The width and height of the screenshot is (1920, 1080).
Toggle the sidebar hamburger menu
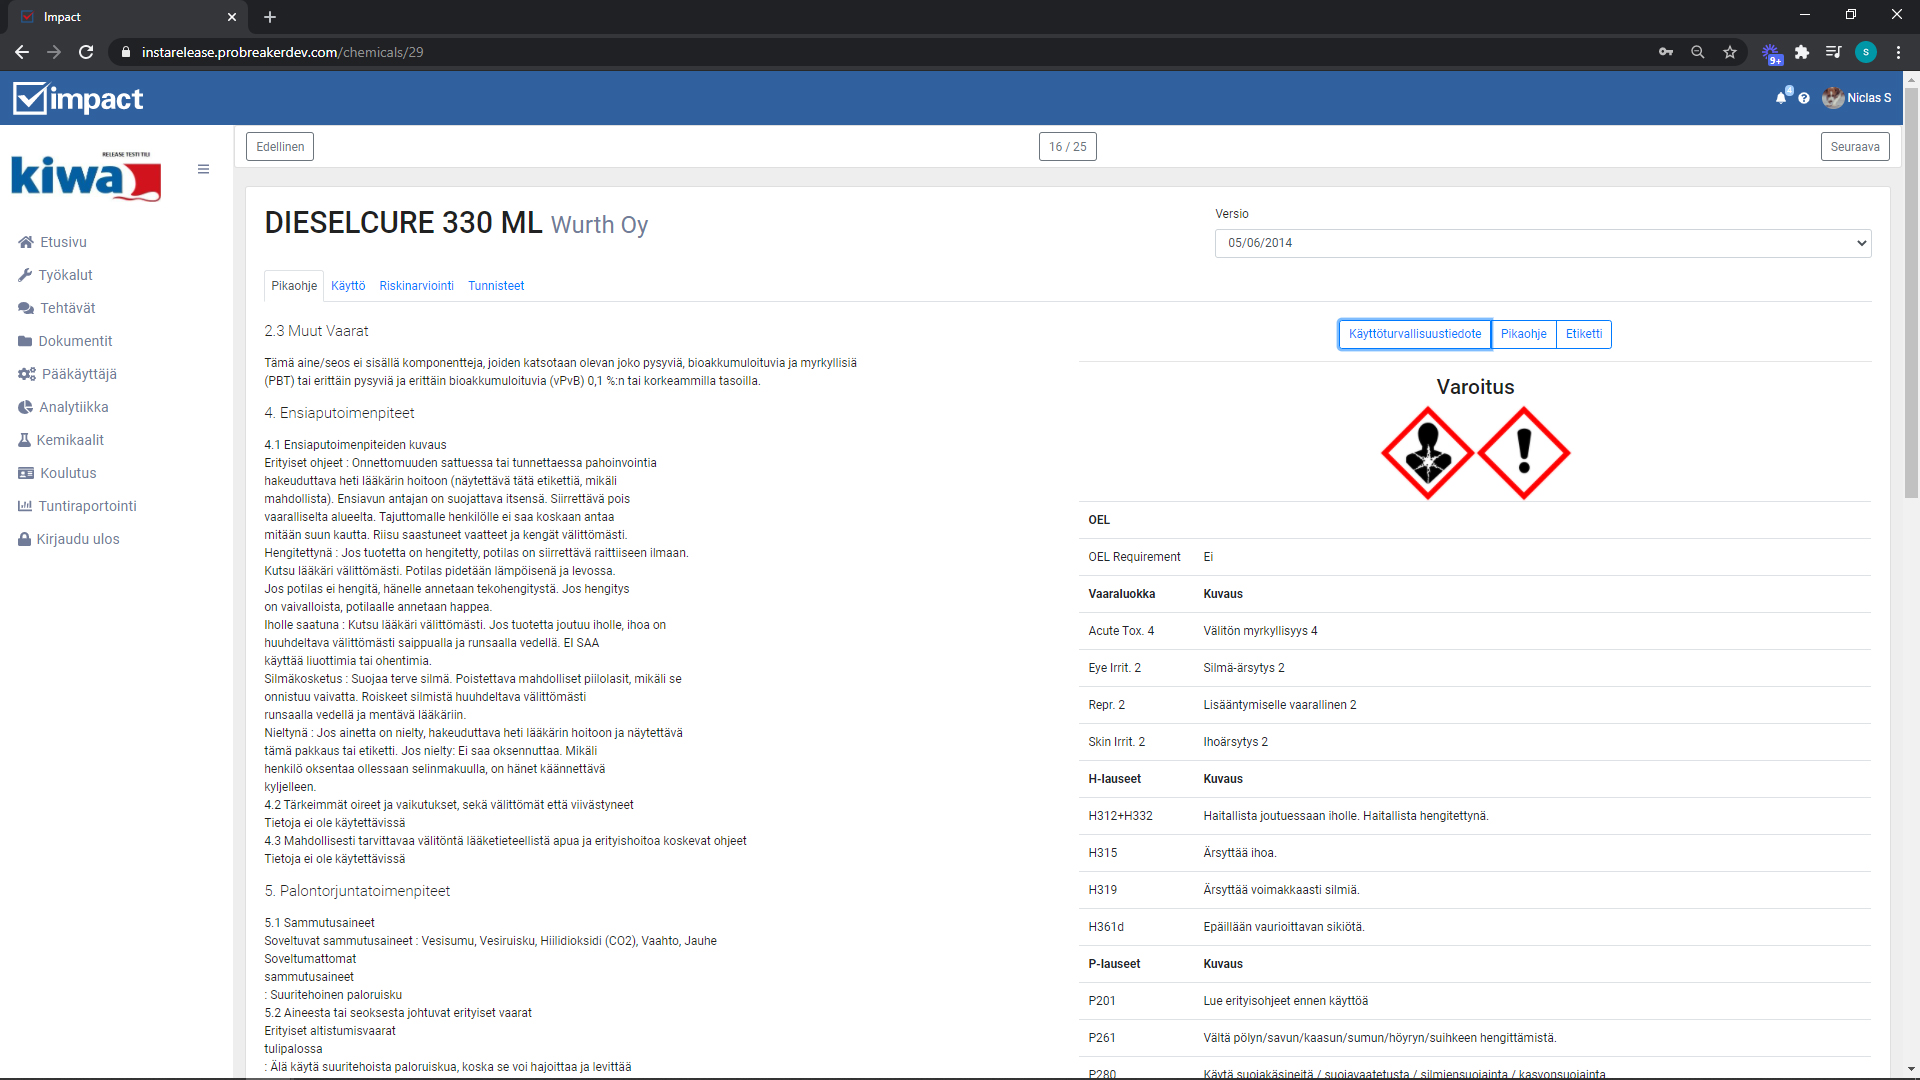(203, 169)
